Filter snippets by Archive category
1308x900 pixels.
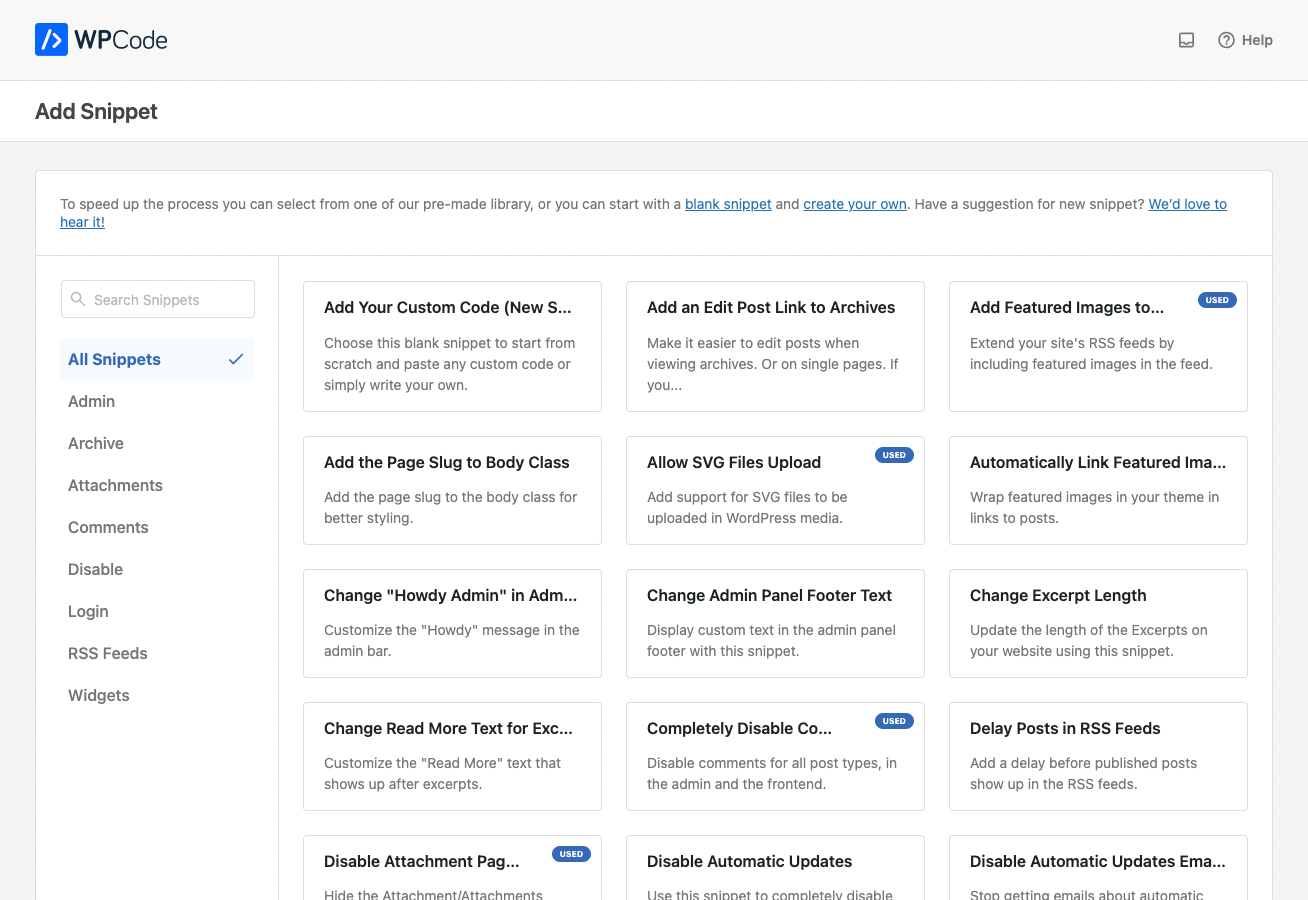tap(96, 443)
